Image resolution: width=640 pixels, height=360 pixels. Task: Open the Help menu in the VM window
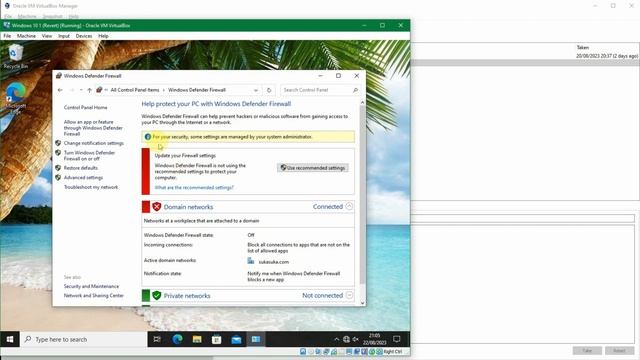(103, 36)
